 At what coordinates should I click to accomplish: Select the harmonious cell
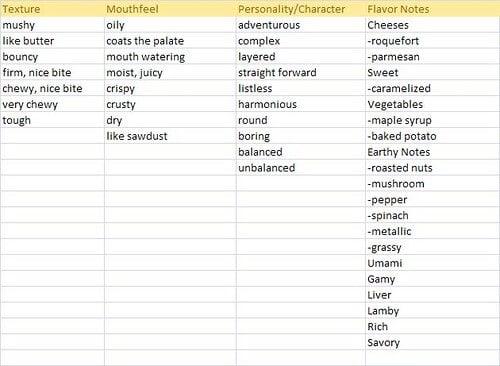(x=301, y=104)
